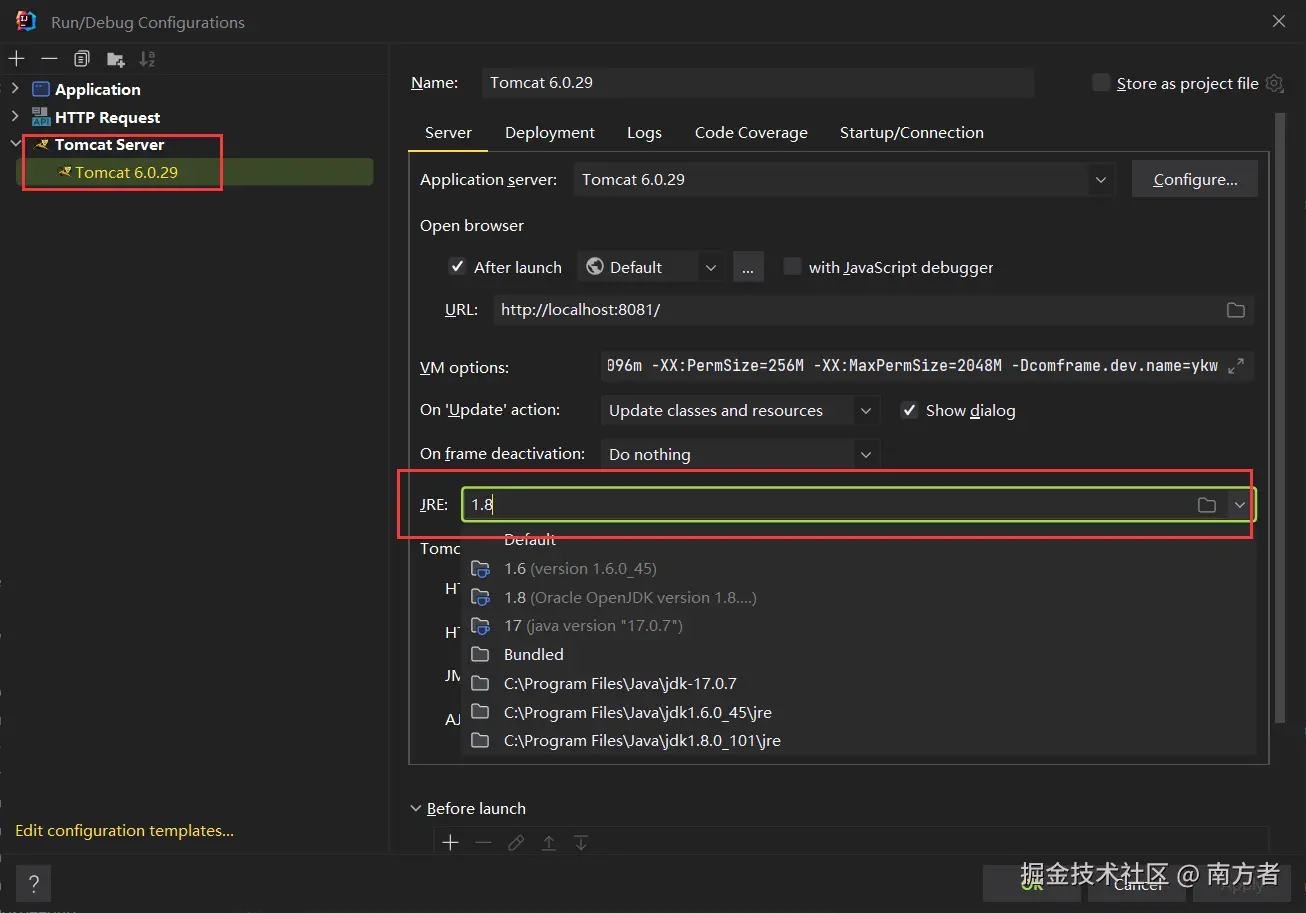Add new configuration with plus icon

[16, 59]
